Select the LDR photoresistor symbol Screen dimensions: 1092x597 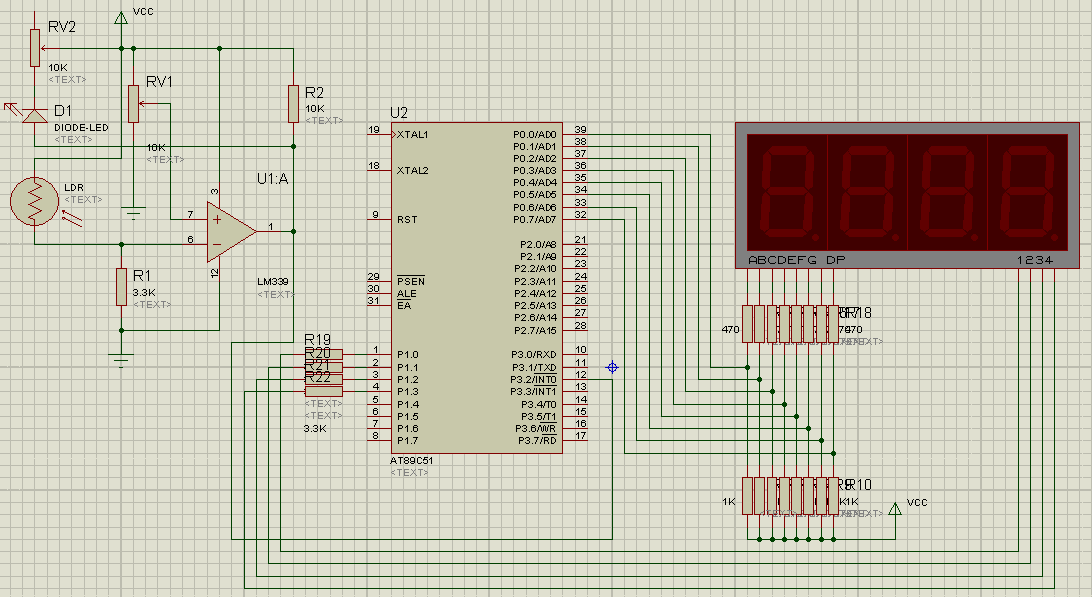coord(35,202)
